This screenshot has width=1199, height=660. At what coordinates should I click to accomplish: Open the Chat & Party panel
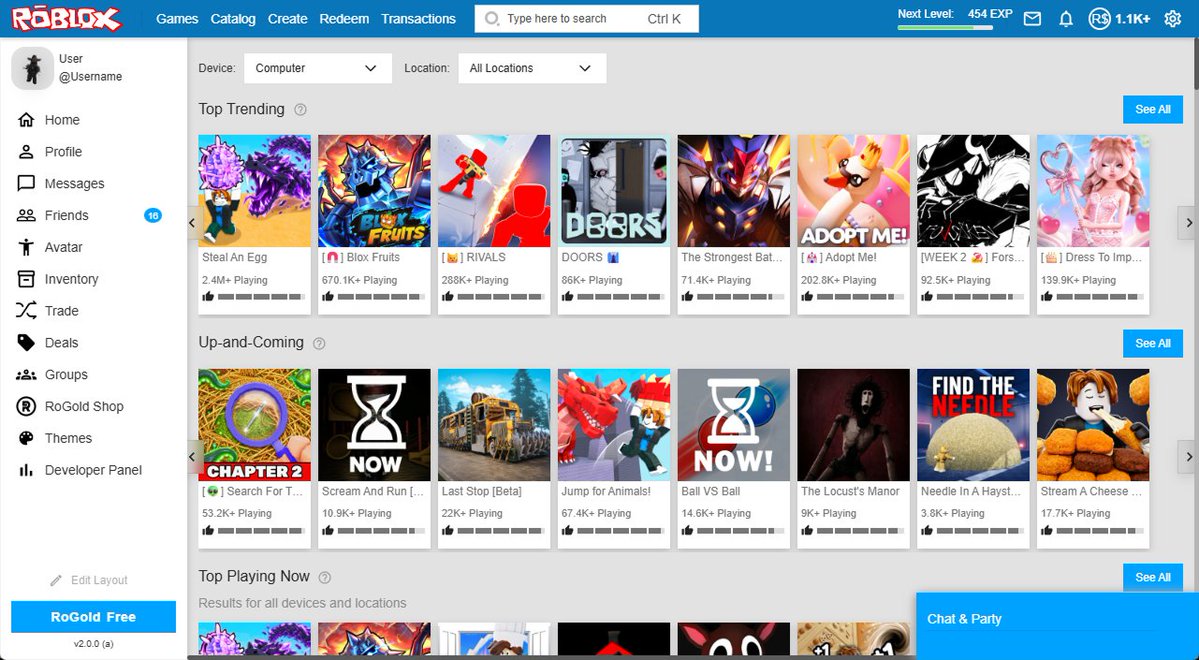point(1058,626)
